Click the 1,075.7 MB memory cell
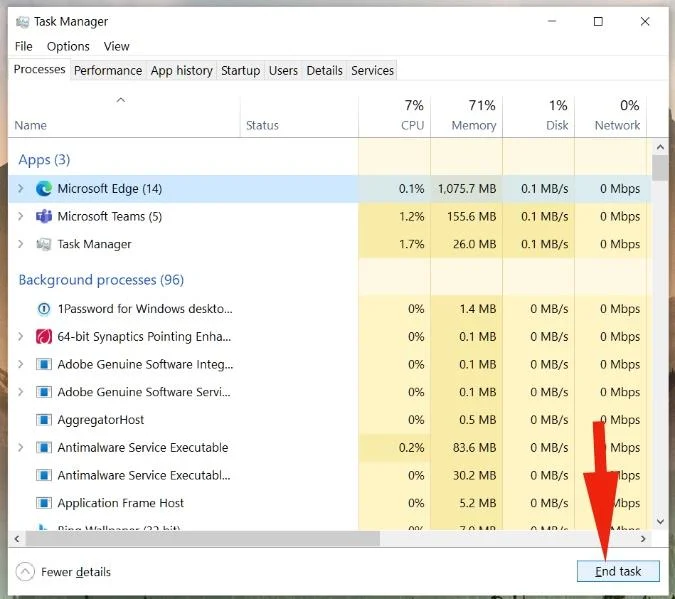Viewport: 675px width, 599px height. [x=466, y=189]
